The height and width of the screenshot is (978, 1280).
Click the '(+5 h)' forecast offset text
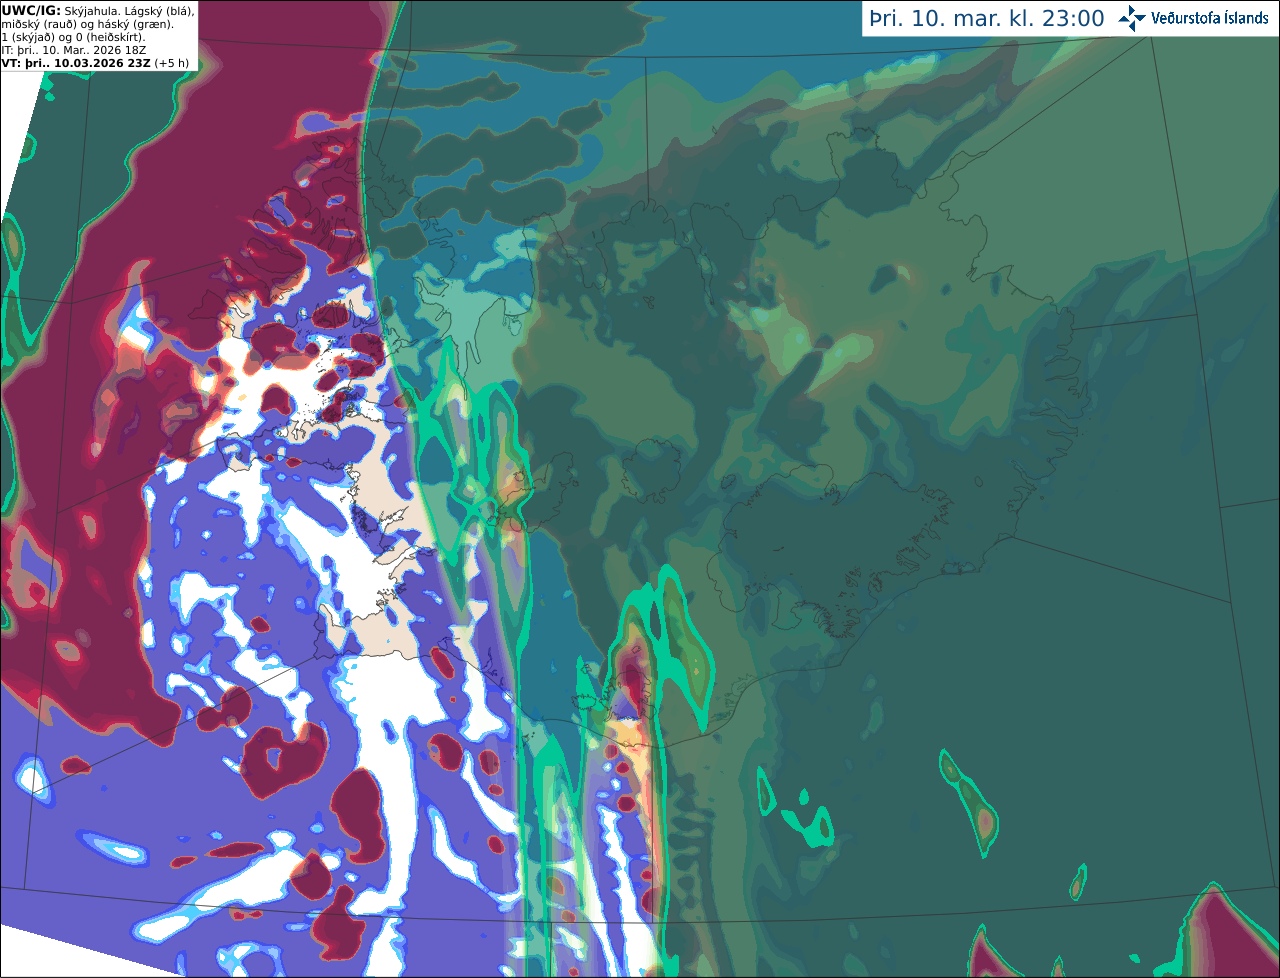171,63
